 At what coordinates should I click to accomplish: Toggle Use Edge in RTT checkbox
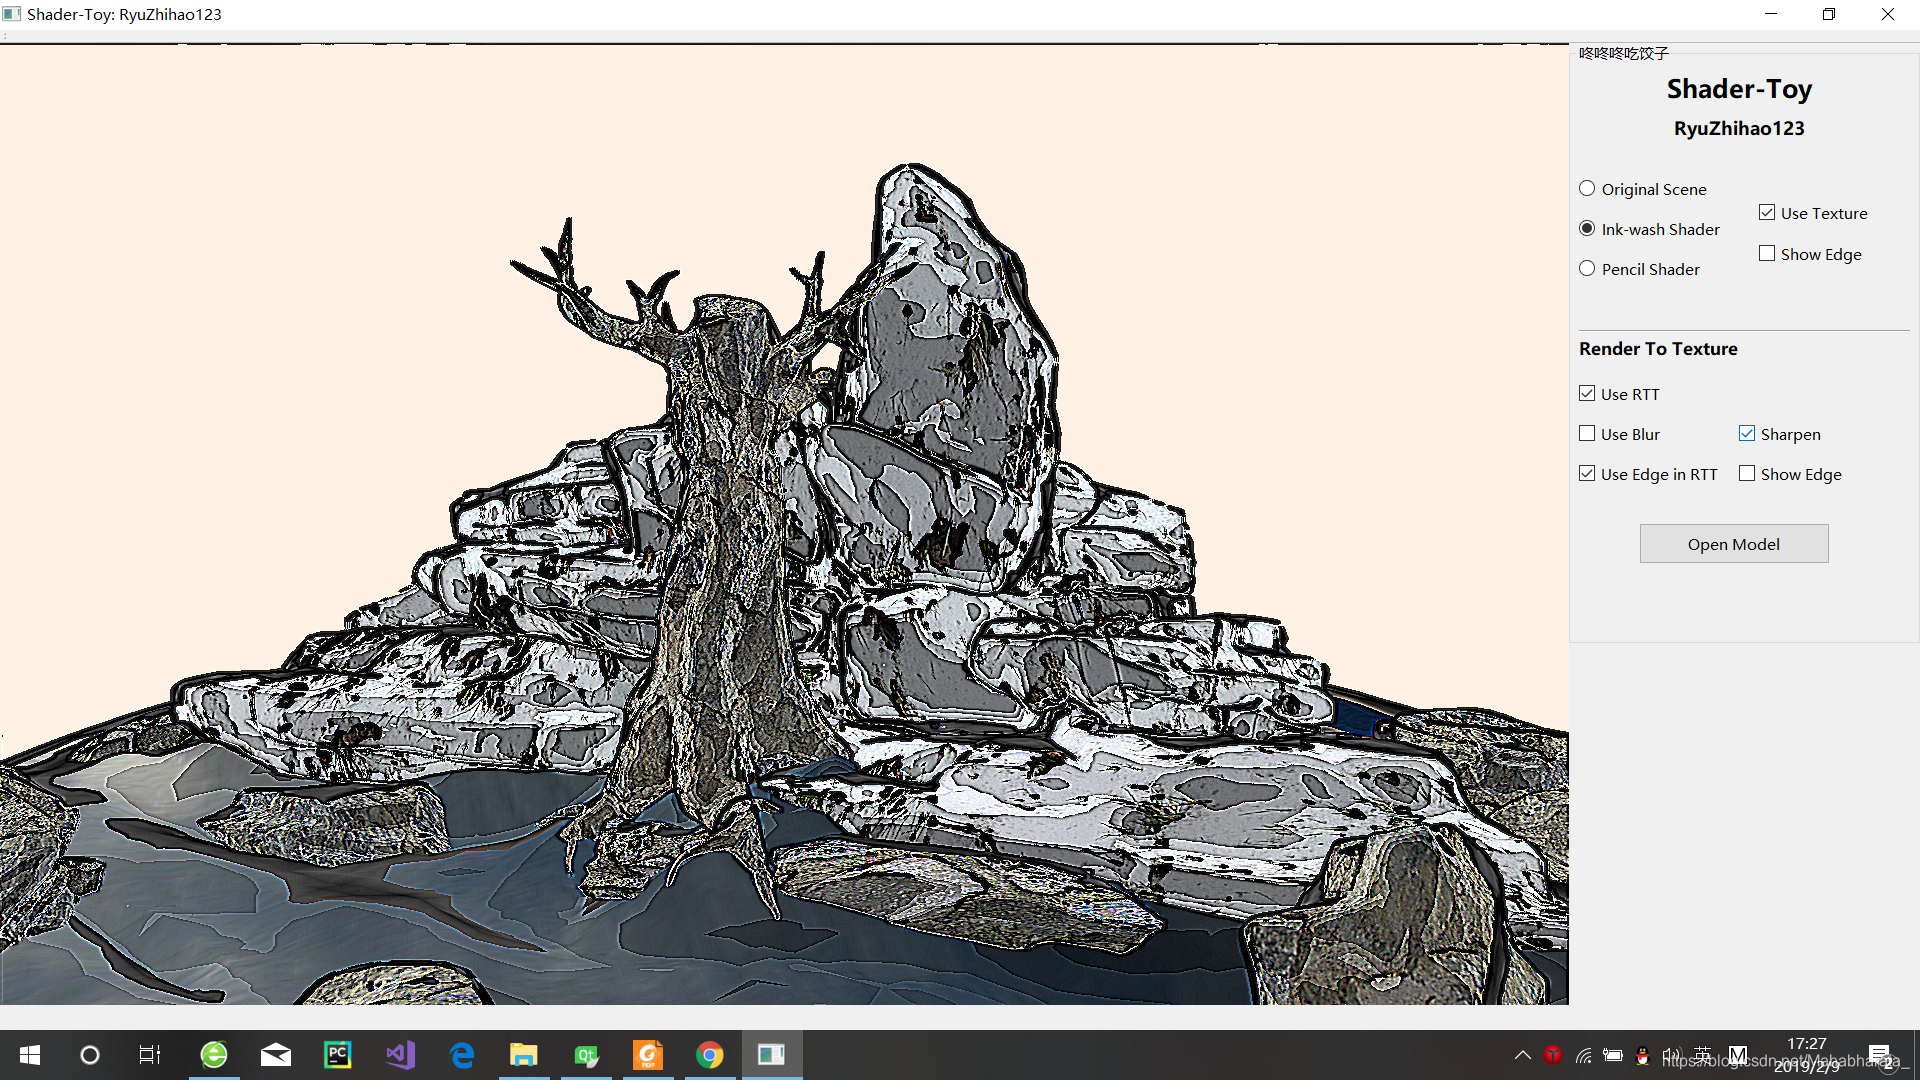click(x=1587, y=474)
